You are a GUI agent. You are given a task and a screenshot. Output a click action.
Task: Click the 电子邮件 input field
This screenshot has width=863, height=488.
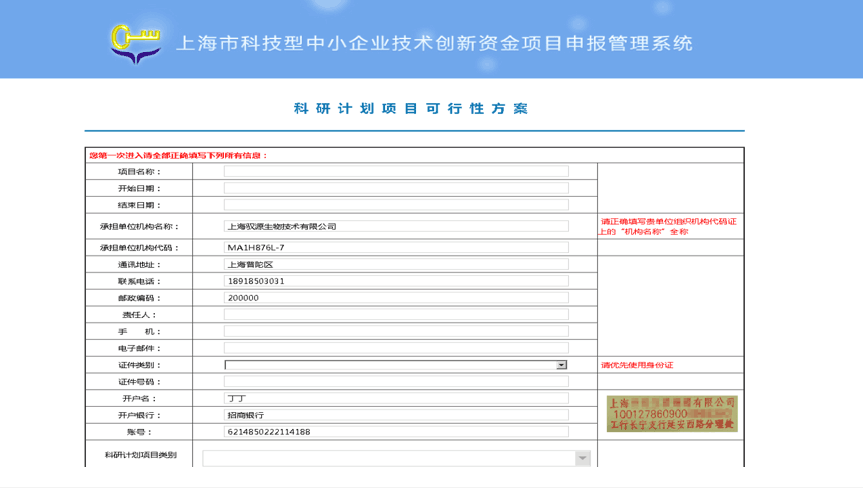coord(396,348)
